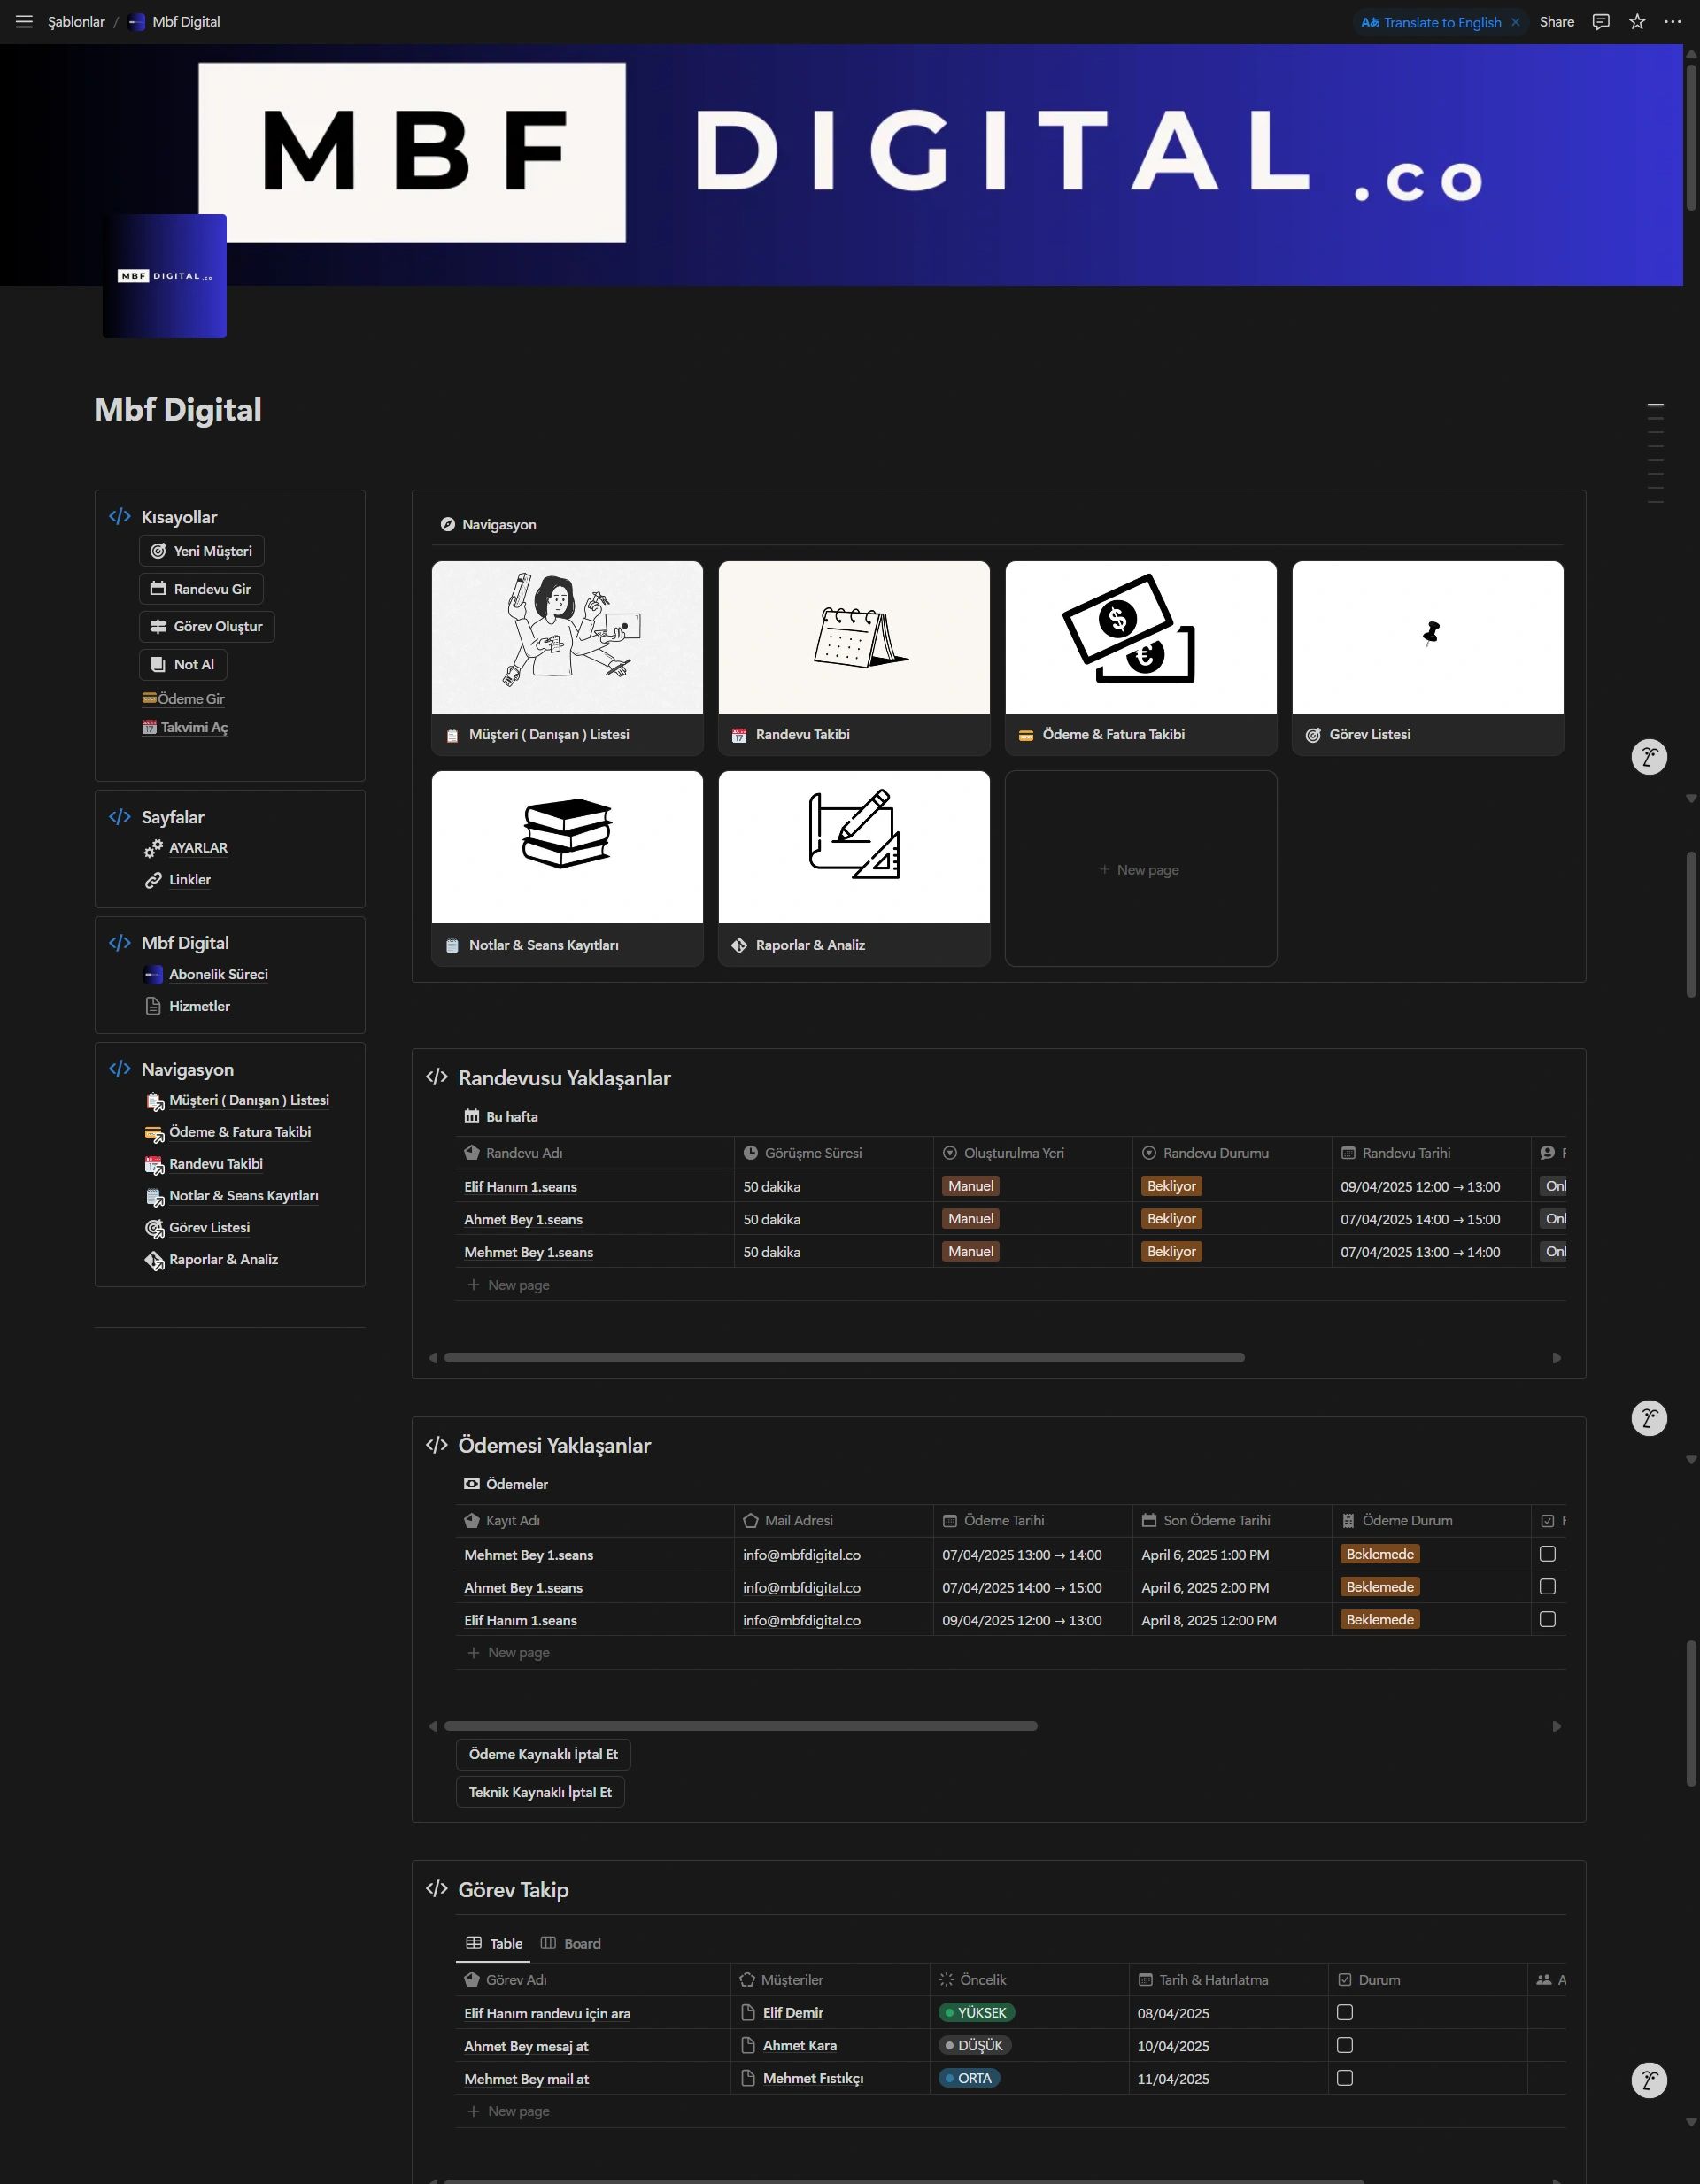The height and width of the screenshot is (2184, 1700).
Task: Click the YÜKSEK priority tag
Action: pos(976,2013)
